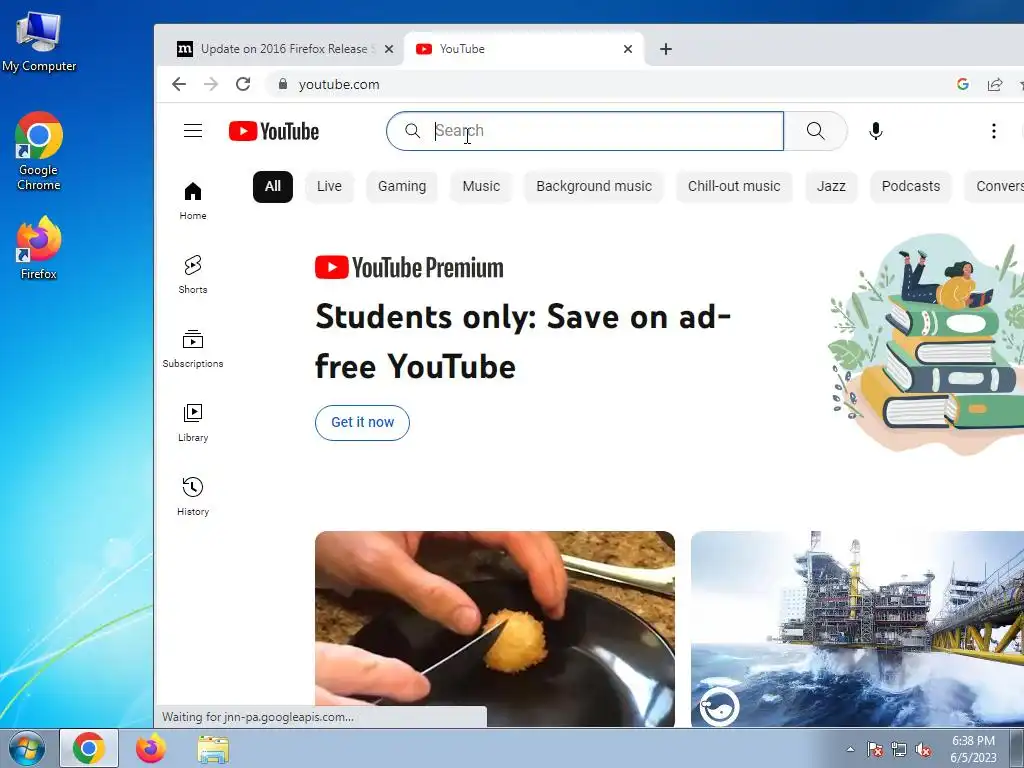Image resolution: width=1024 pixels, height=768 pixels.
Task: Click the share page icon
Action: [x=995, y=84]
